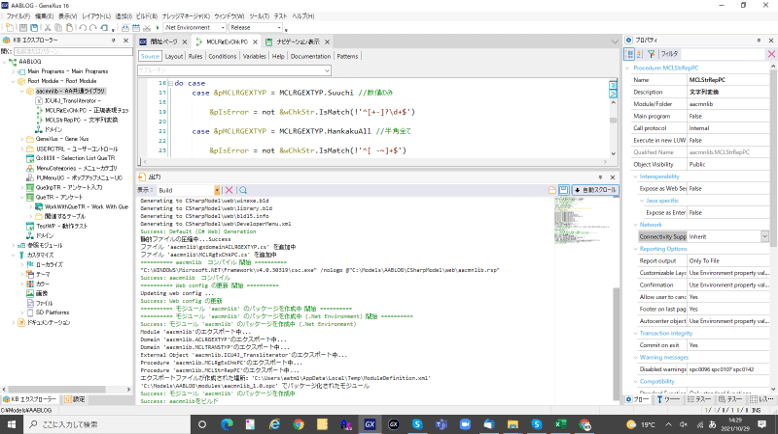Click the Save All toolbar icon
The image size is (778, 434).
pyautogui.click(x=34, y=28)
